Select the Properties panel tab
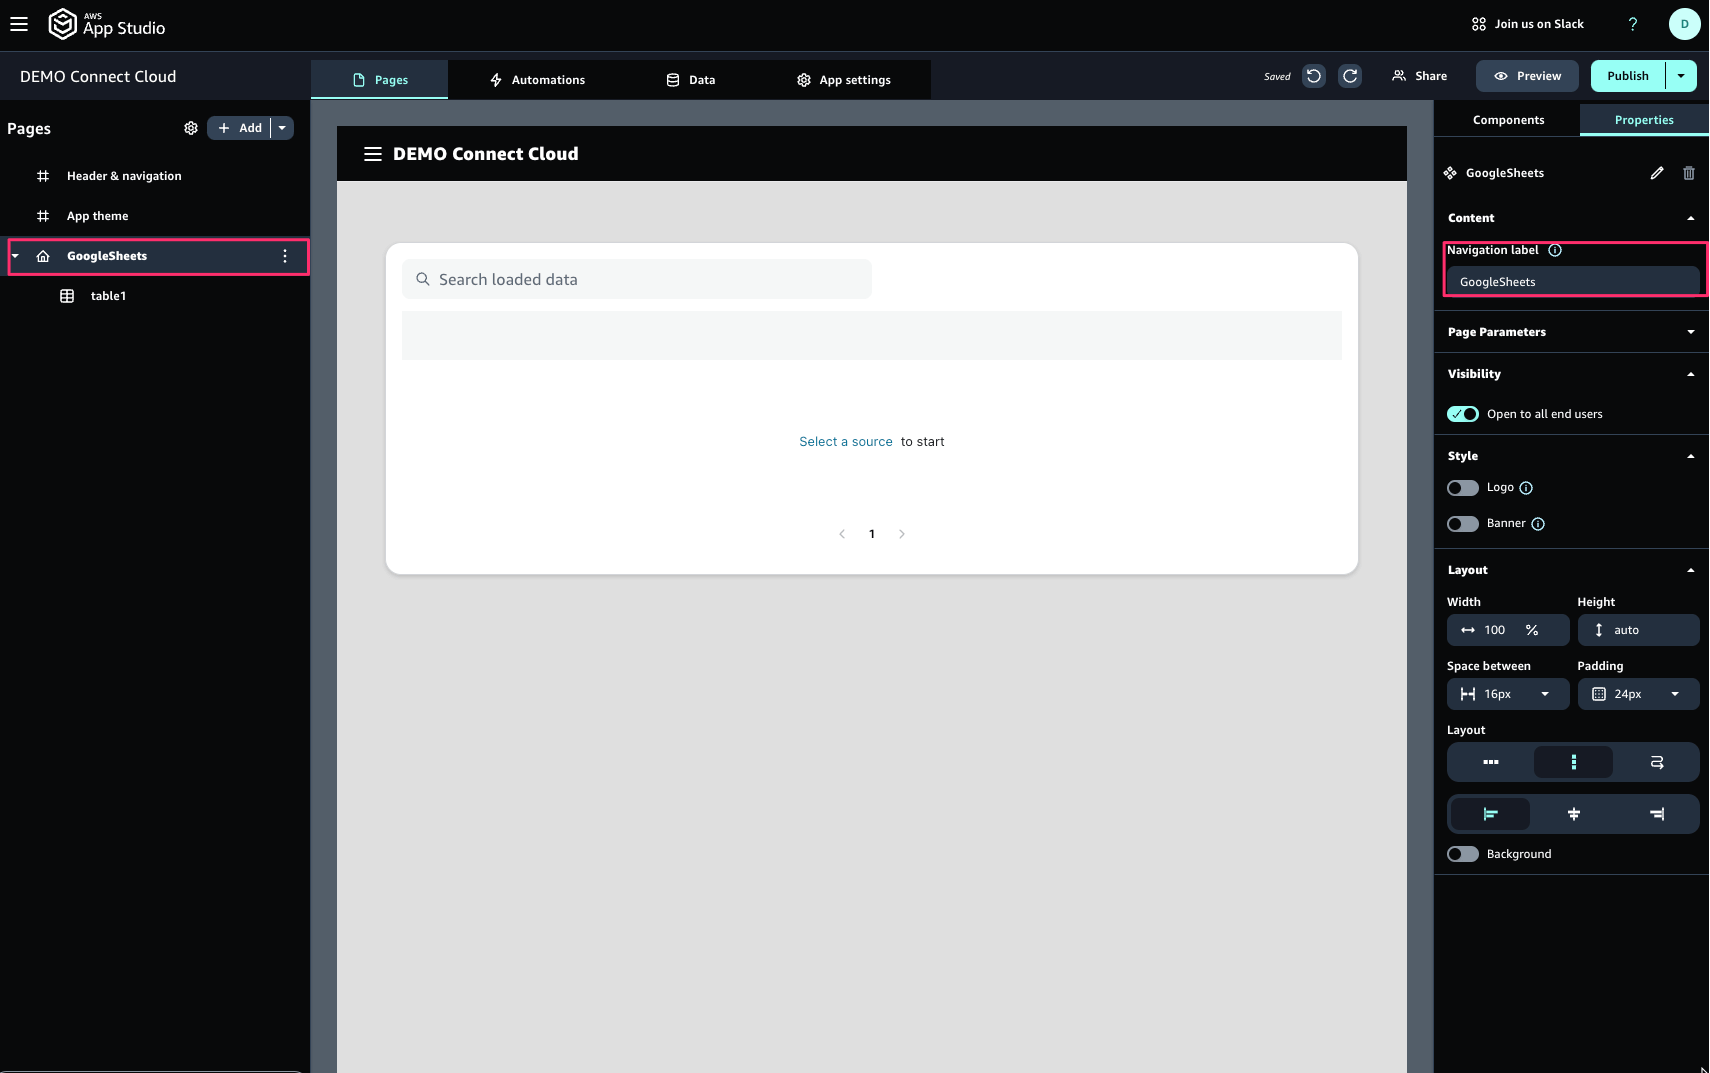 [1644, 120]
